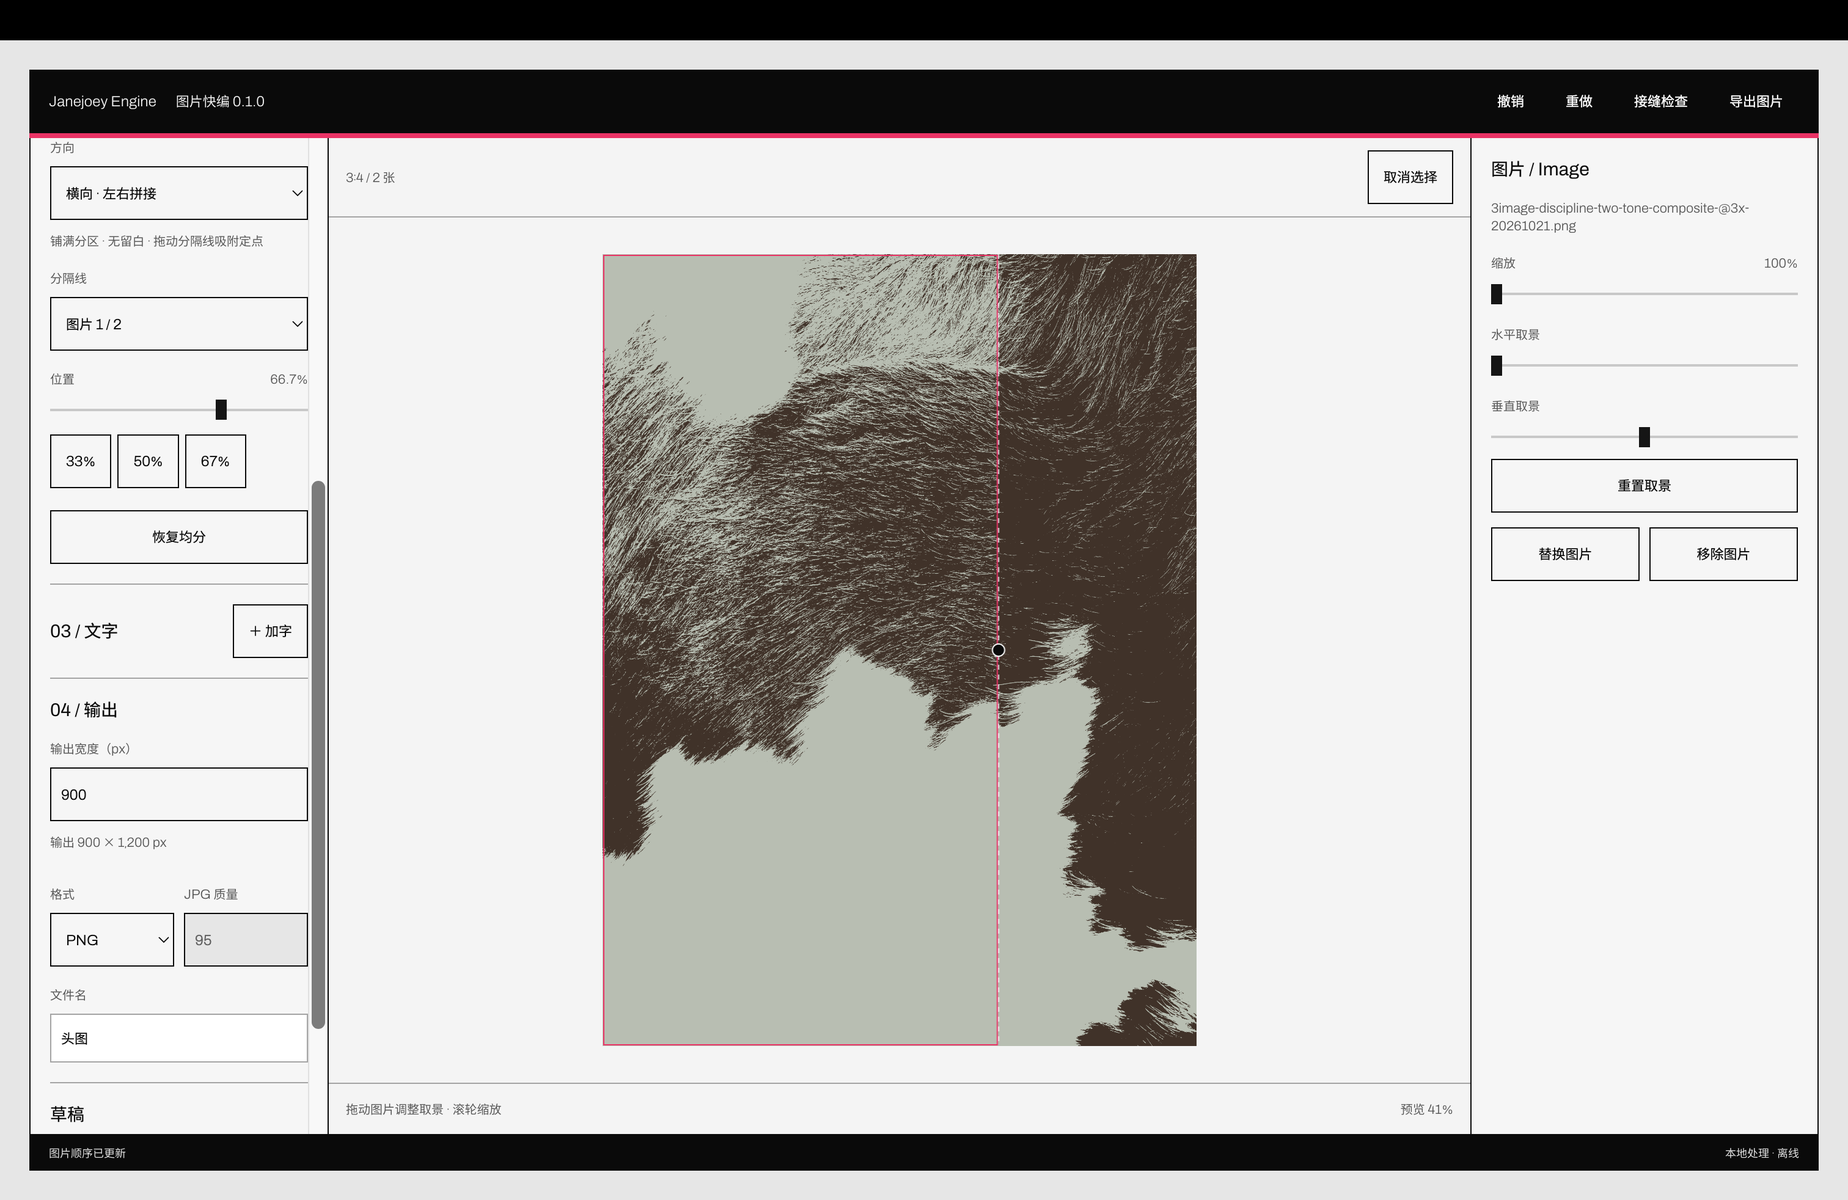1848x1200 pixels.
Task: Click the 本地处理 · 离线 status text
Action: tap(1761, 1153)
